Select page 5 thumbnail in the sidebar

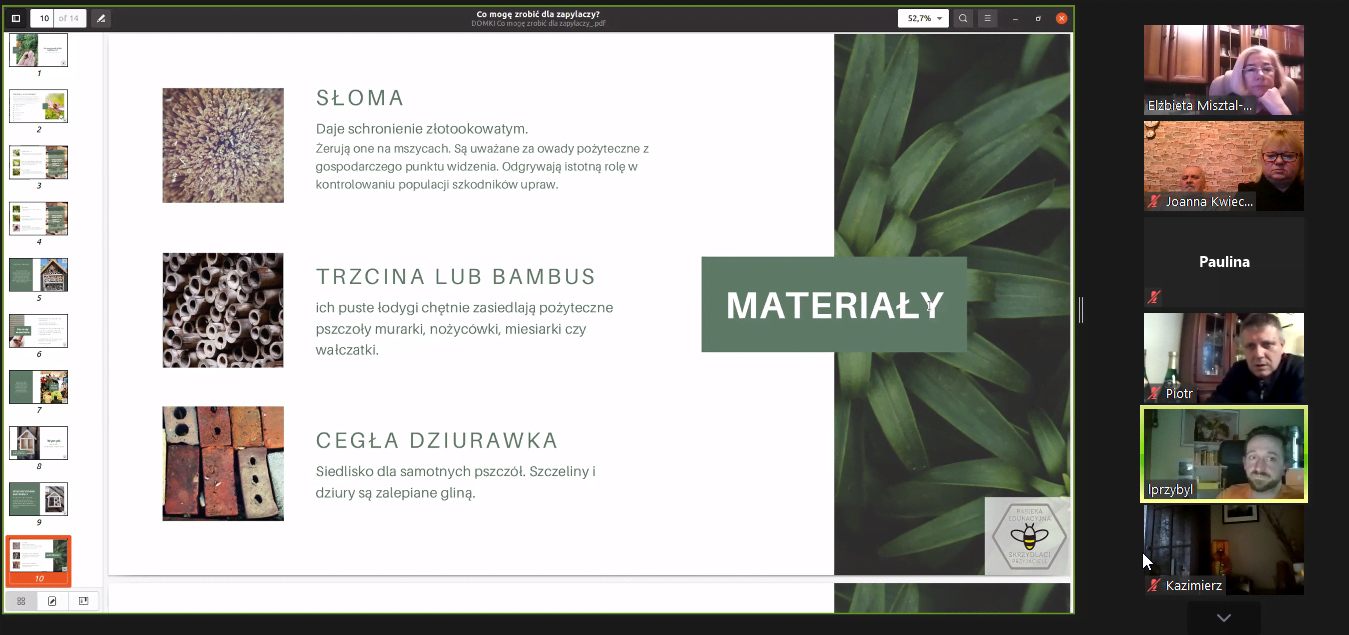coord(39,274)
